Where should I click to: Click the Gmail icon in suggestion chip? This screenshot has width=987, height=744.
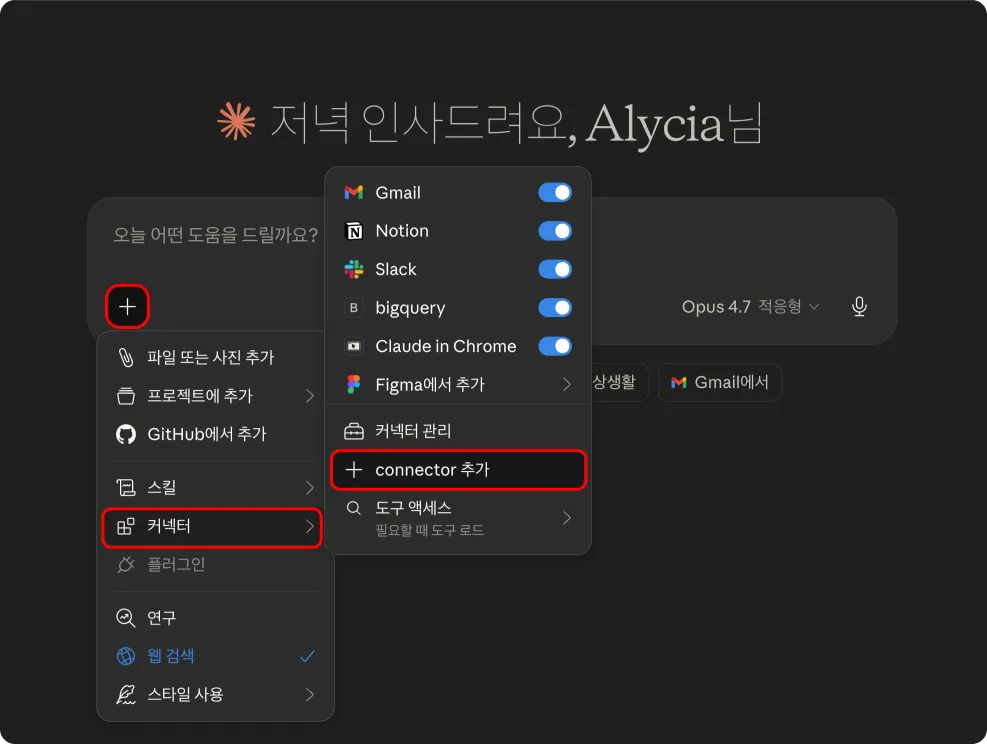point(679,382)
